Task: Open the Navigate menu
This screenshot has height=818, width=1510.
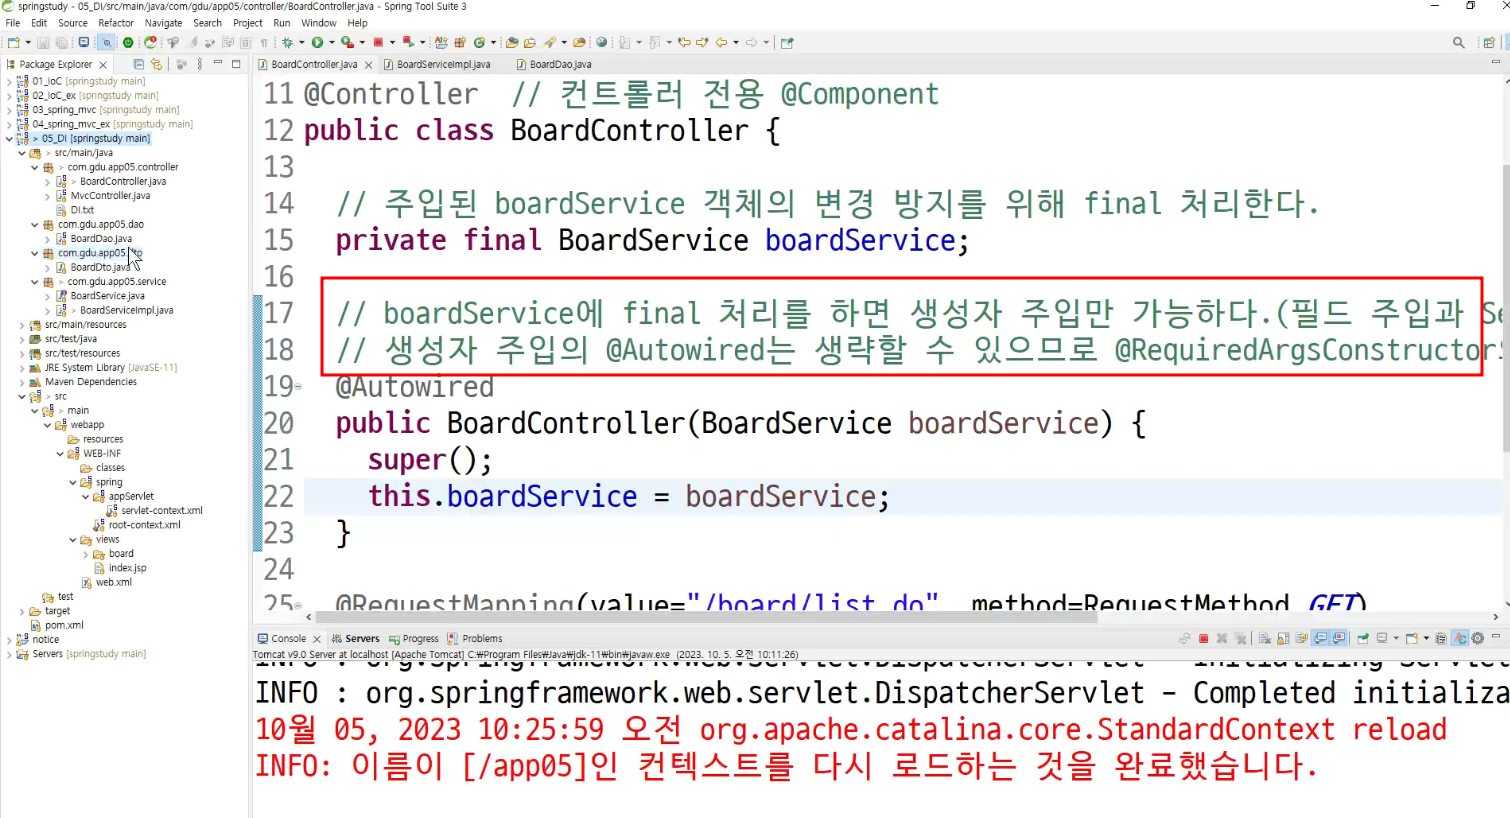Action: pyautogui.click(x=163, y=22)
